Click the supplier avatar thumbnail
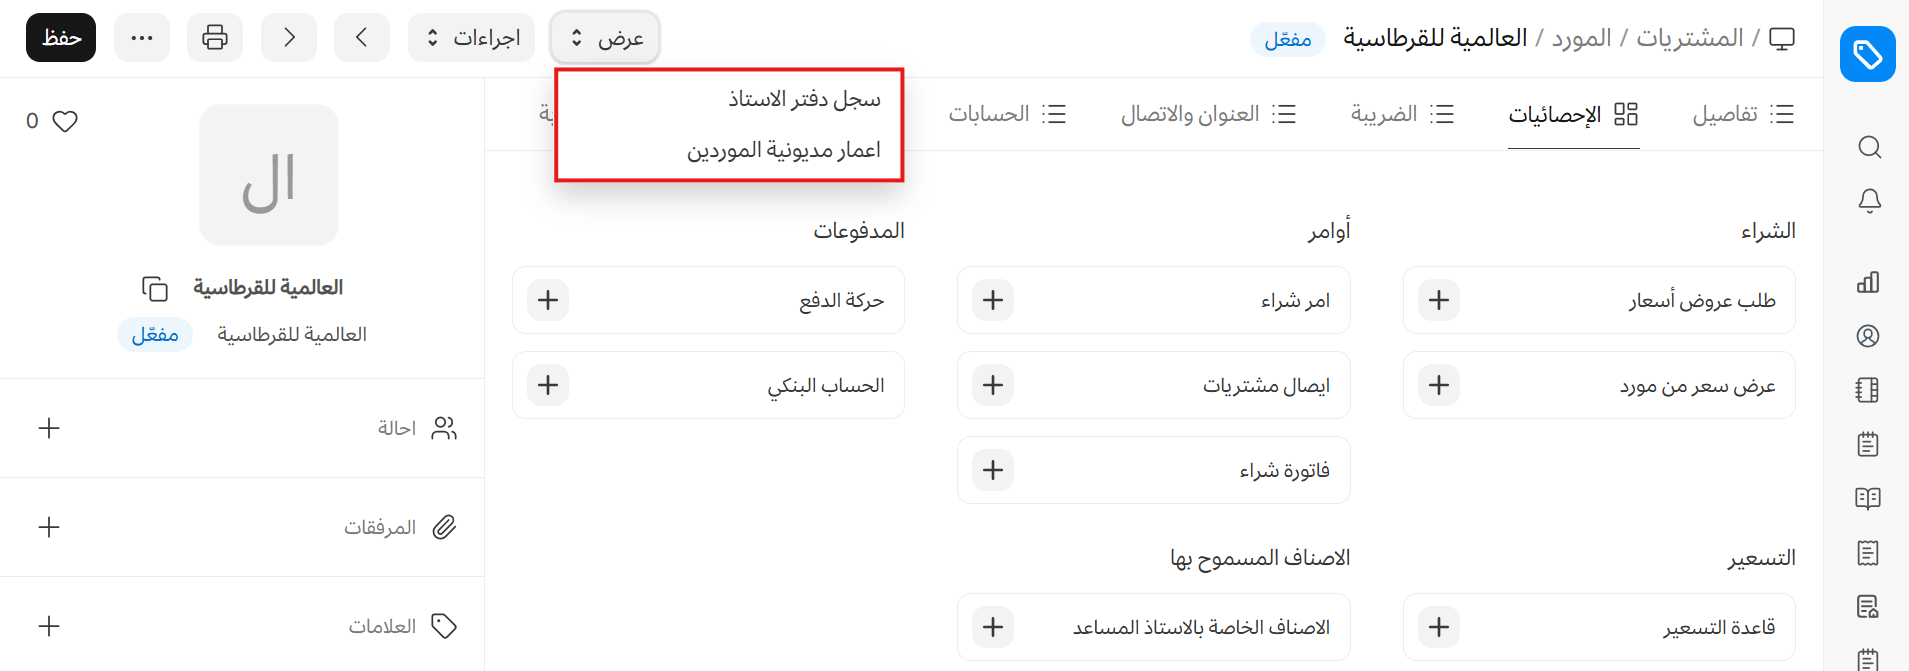The height and width of the screenshot is (671, 1909). click(269, 175)
